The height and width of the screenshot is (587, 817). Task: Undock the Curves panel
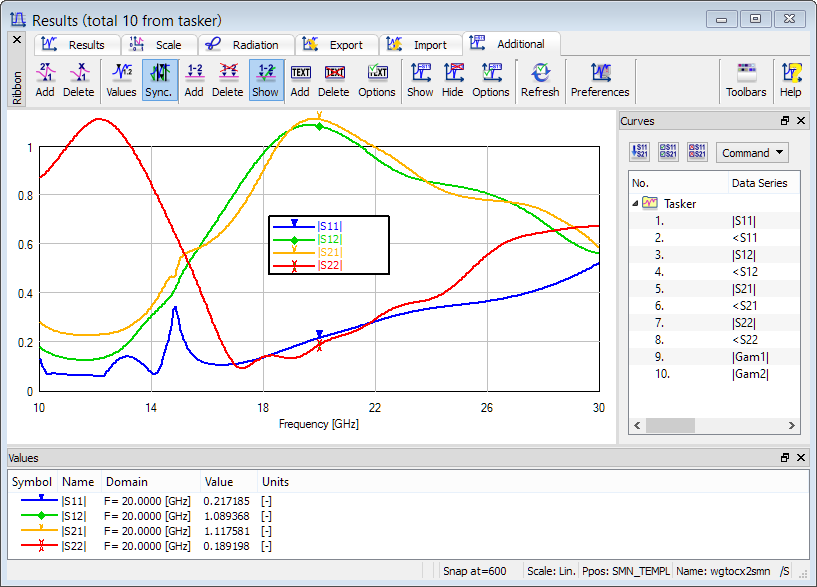click(785, 121)
